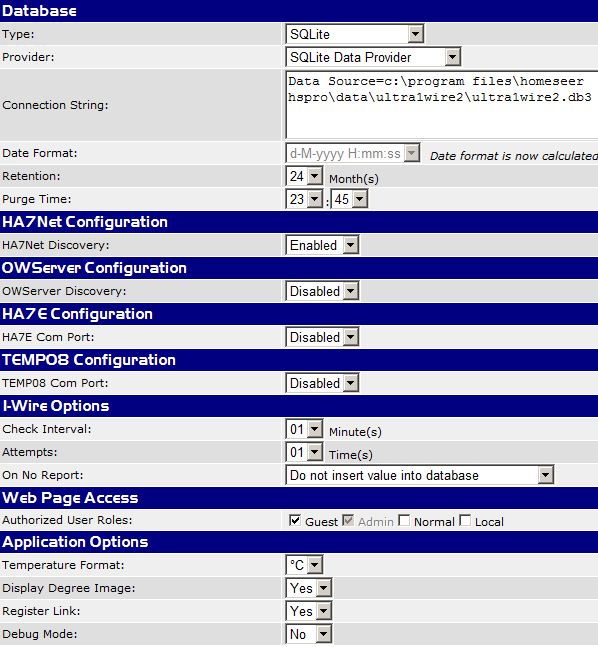Open the Purge Time minute dropdown (45)
Image resolution: width=598 pixels, height=647 pixels.
coord(349,199)
